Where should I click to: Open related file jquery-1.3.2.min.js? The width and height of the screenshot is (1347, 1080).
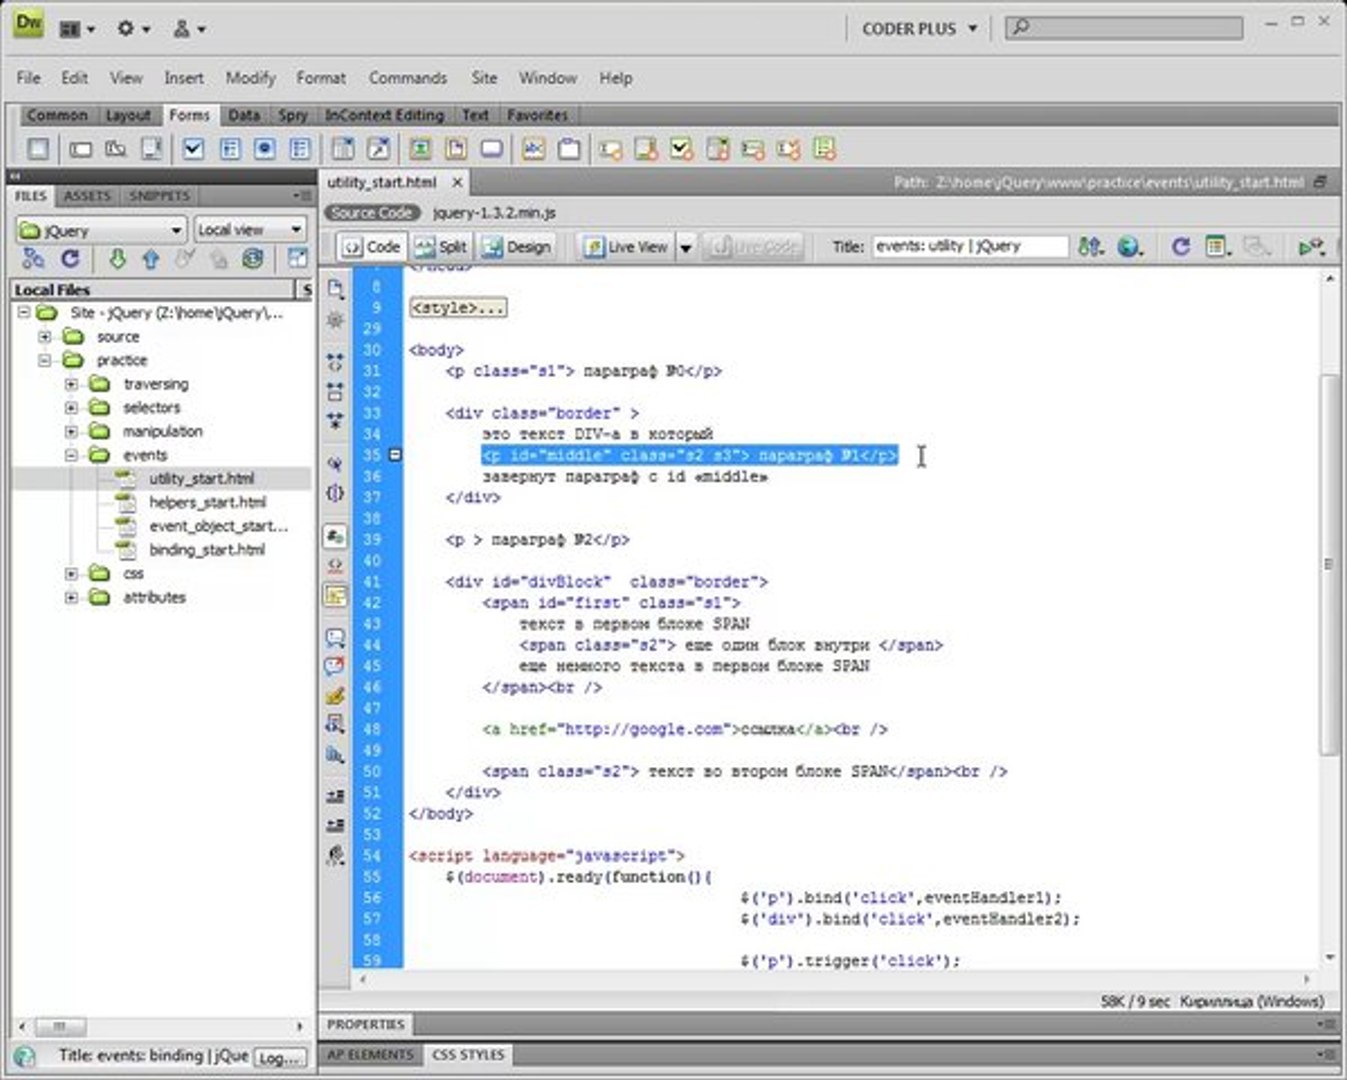(x=494, y=213)
